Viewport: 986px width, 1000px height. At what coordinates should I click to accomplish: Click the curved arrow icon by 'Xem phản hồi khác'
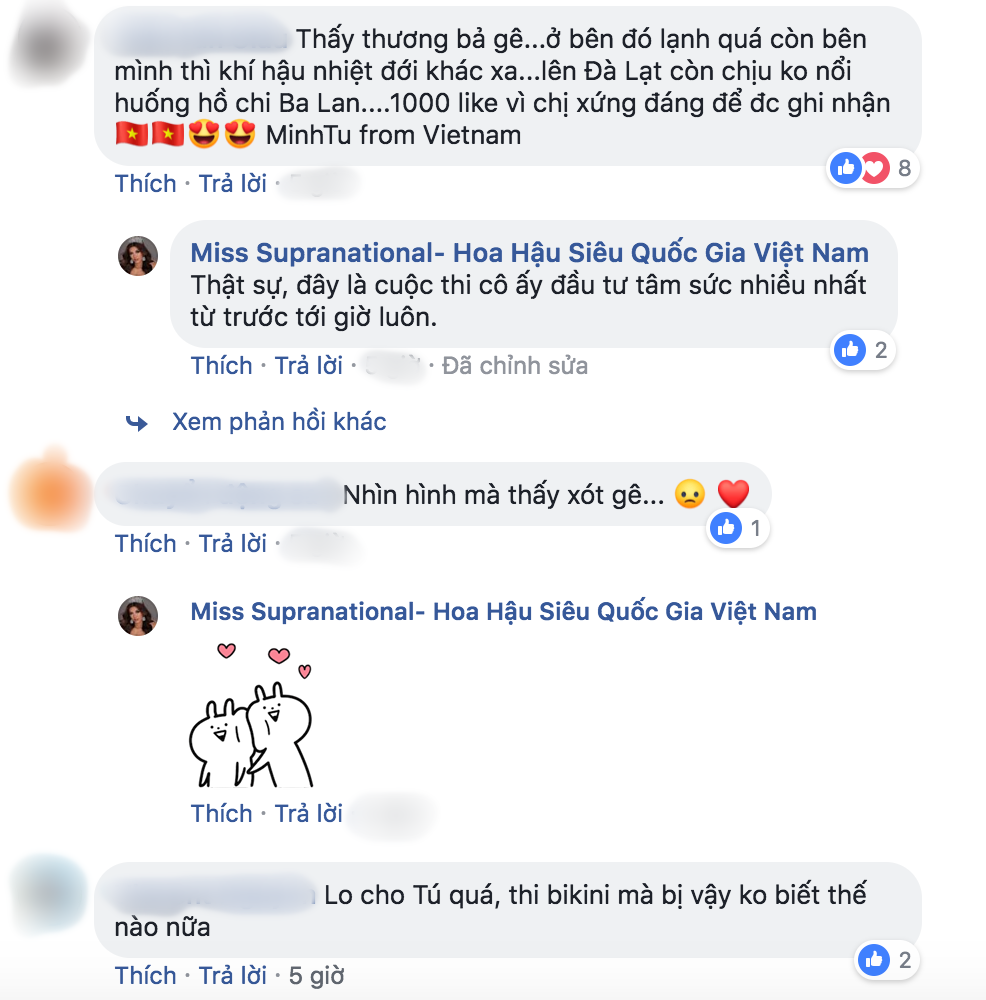click(136, 422)
